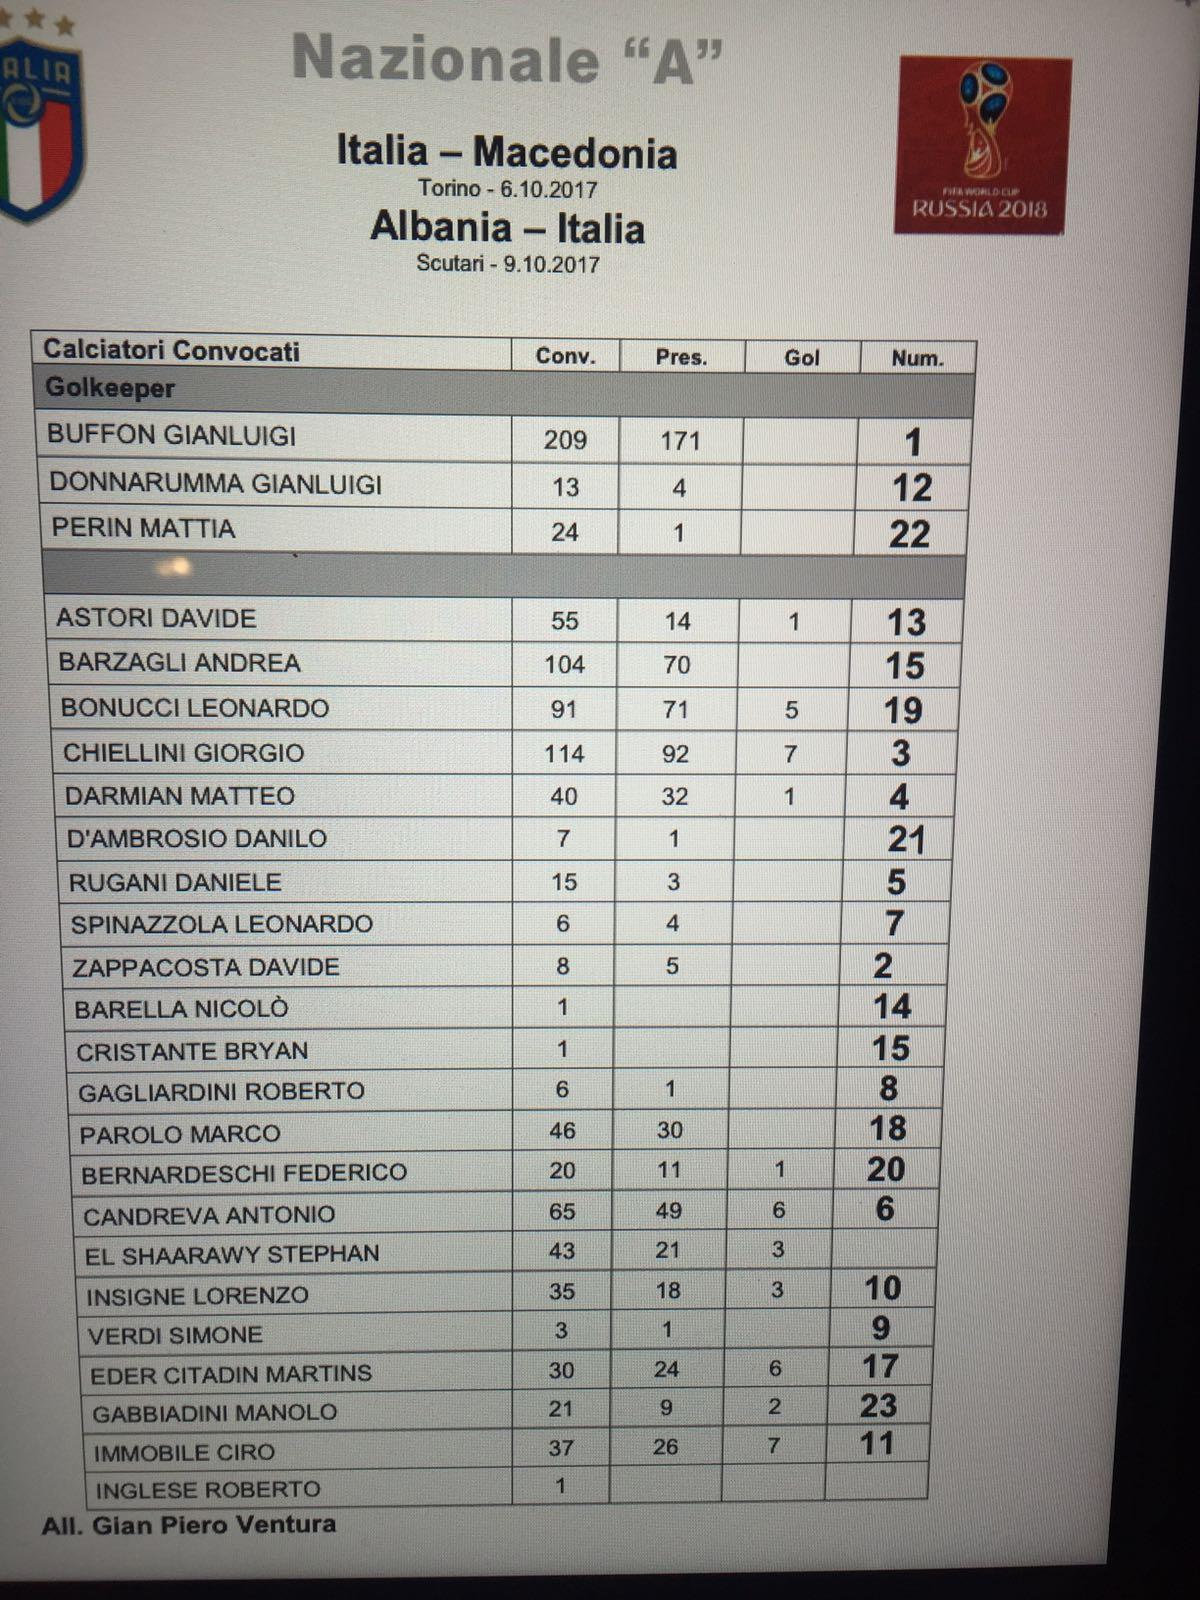Viewport: 1200px width, 1600px height.
Task: Select the IMMOBILE CIRO name cell
Action: (184, 1452)
